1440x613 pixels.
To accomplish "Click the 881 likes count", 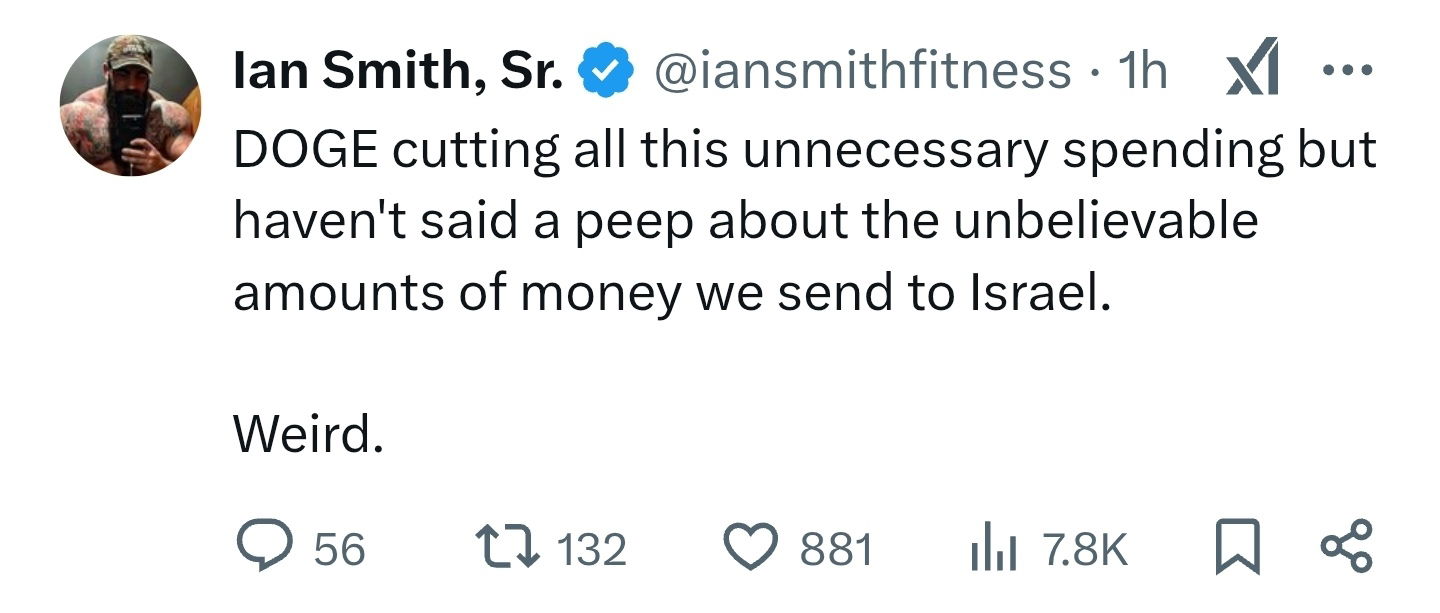I will [836, 550].
